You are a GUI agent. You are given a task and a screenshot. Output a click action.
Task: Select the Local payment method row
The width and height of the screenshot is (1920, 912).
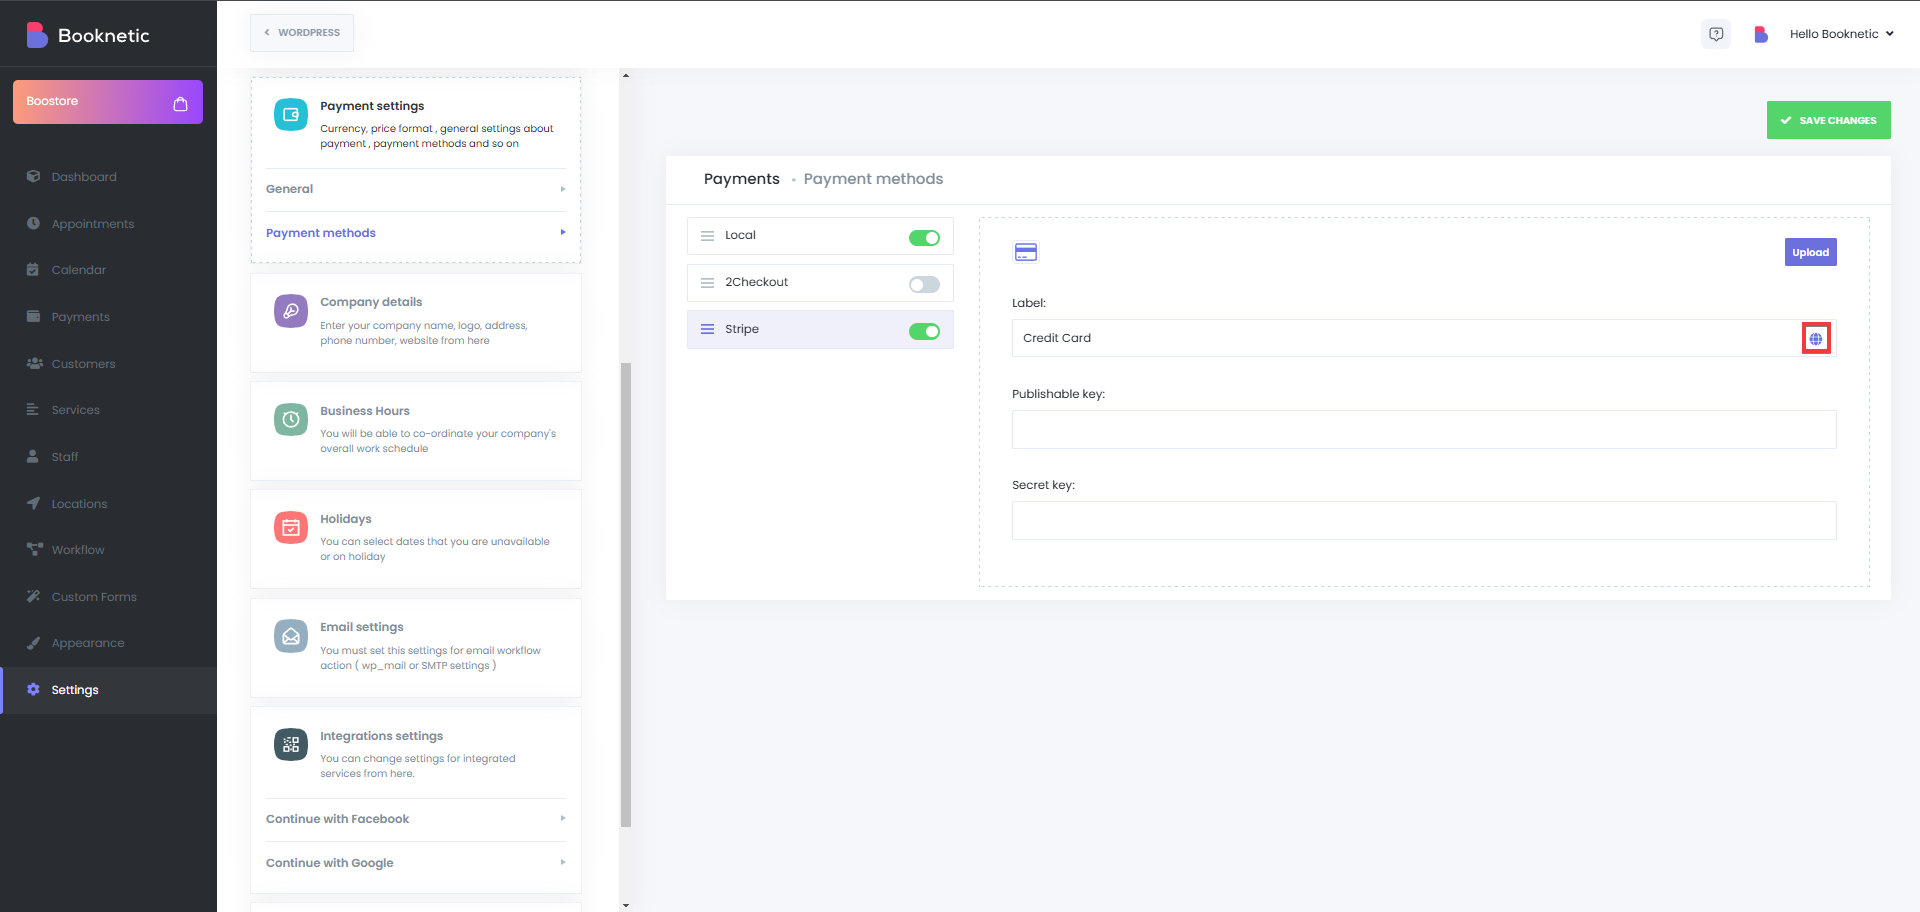pyautogui.click(x=820, y=236)
